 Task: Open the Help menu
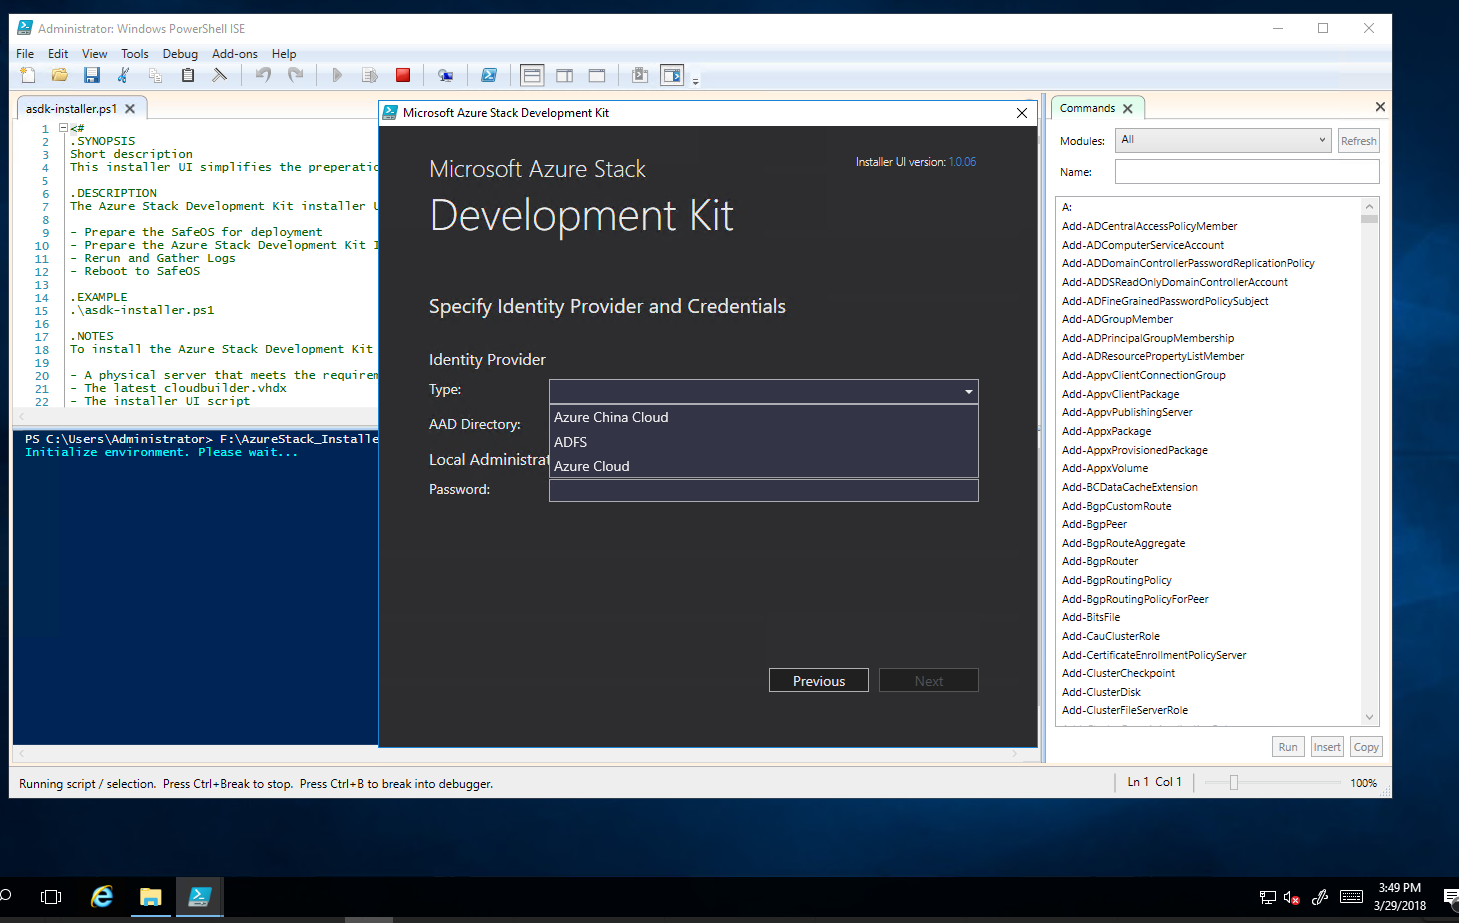[x=284, y=54]
